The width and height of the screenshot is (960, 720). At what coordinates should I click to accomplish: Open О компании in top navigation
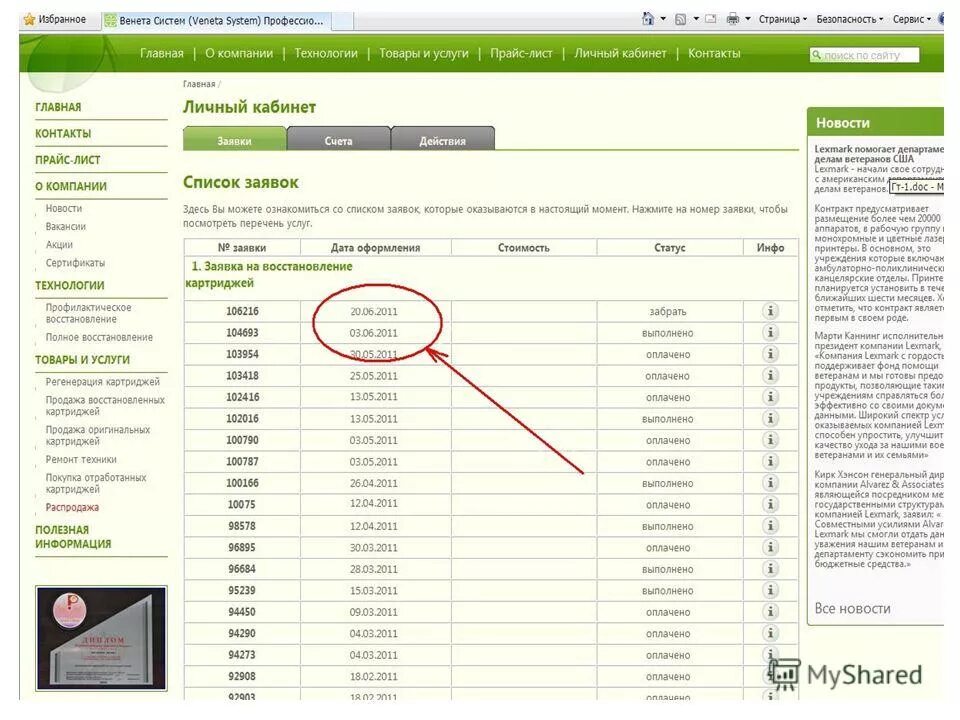coord(239,53)
